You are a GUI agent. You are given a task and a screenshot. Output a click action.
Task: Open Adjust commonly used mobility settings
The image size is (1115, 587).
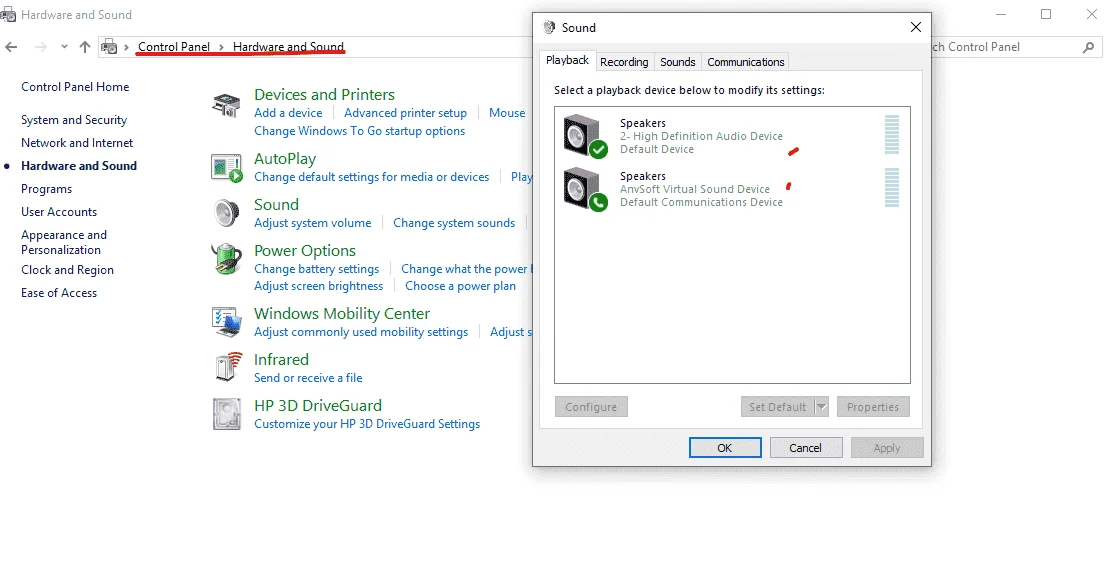361,332
